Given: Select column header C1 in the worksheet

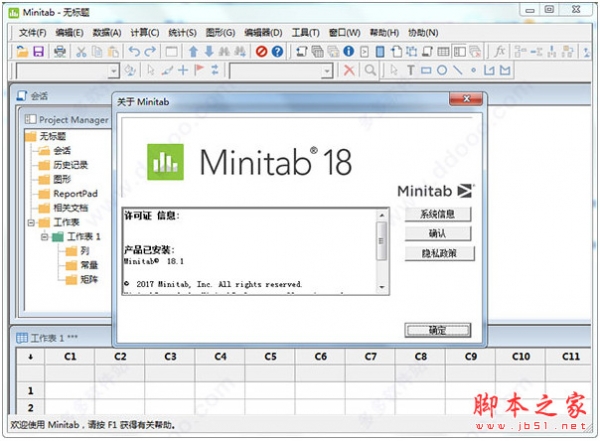Looking at the screenshot, I should pyautogui.click(x=70, y=357).
